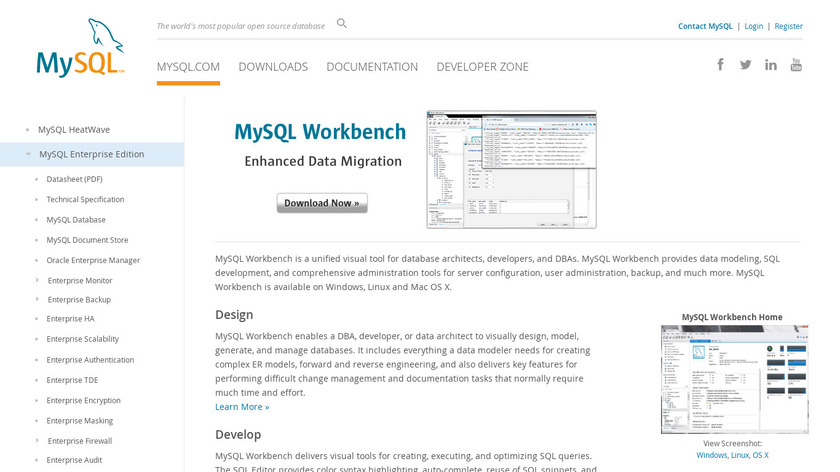Screen dimensions: 840x472
Task: Click the Login link
Action: [x=753, y=26]
